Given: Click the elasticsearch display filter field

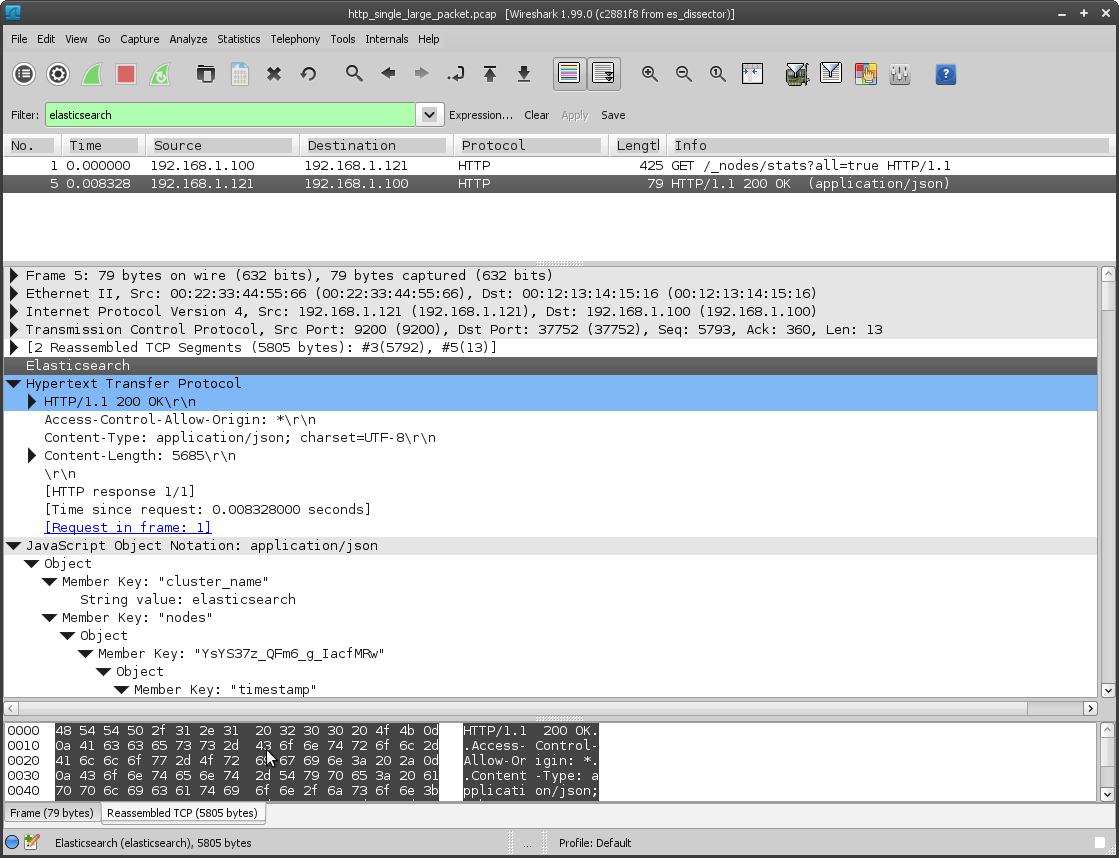Looking at the screenshot, I should click(229, 115).
